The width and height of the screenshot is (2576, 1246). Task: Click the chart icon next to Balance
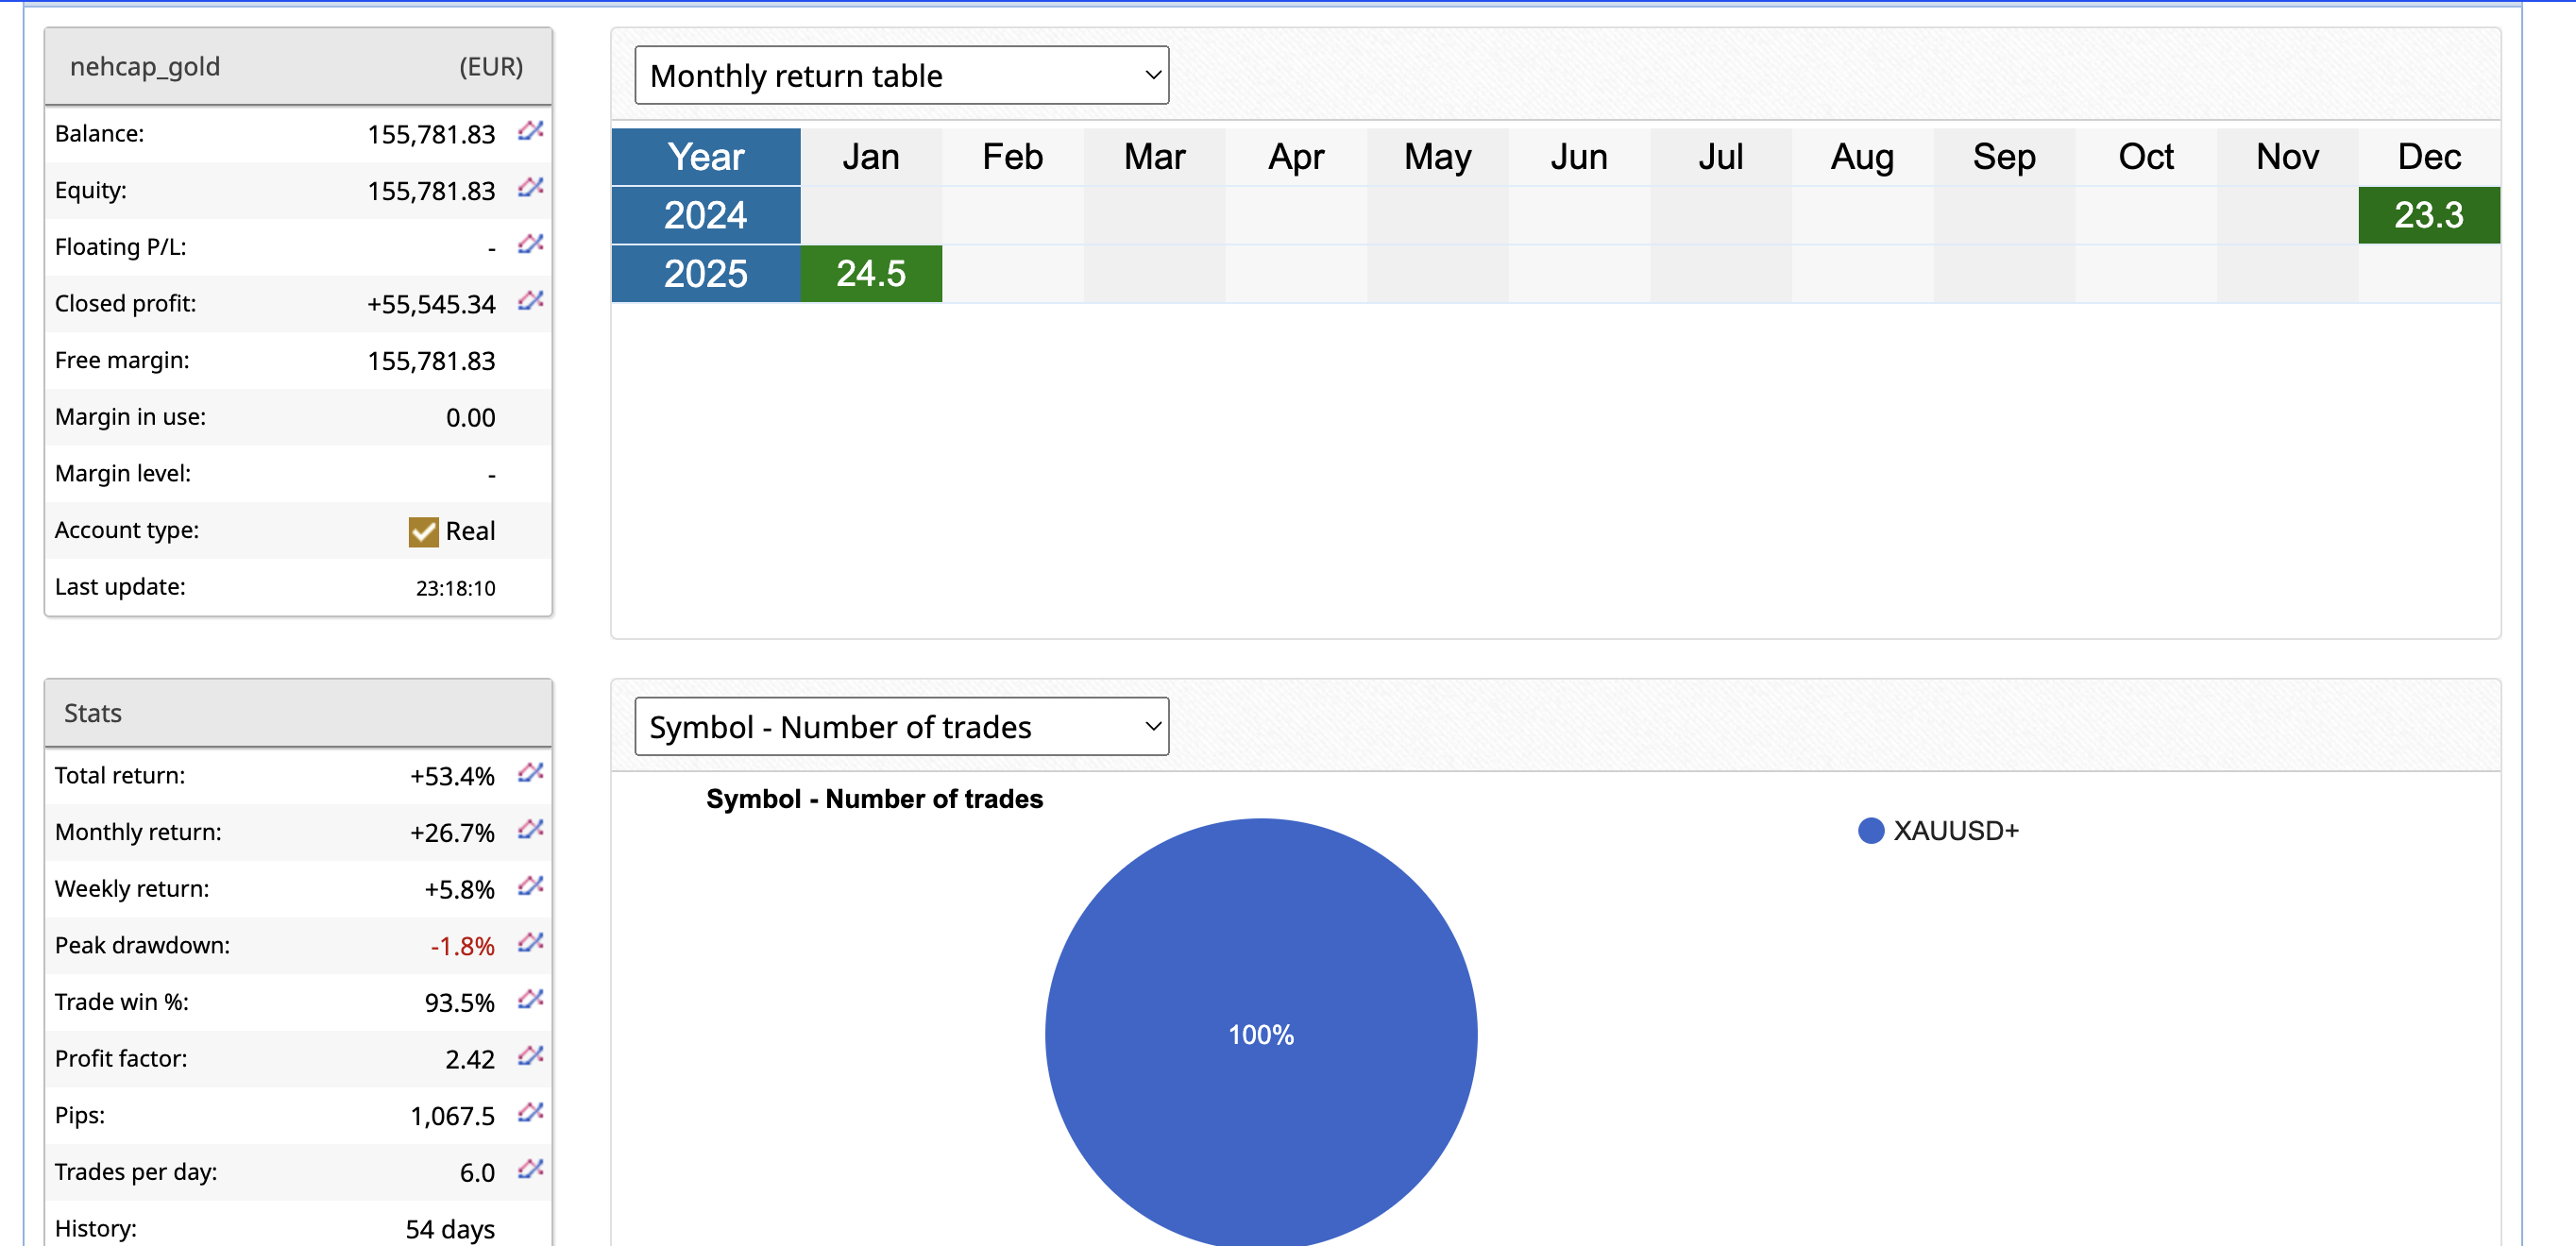point(530,131)
